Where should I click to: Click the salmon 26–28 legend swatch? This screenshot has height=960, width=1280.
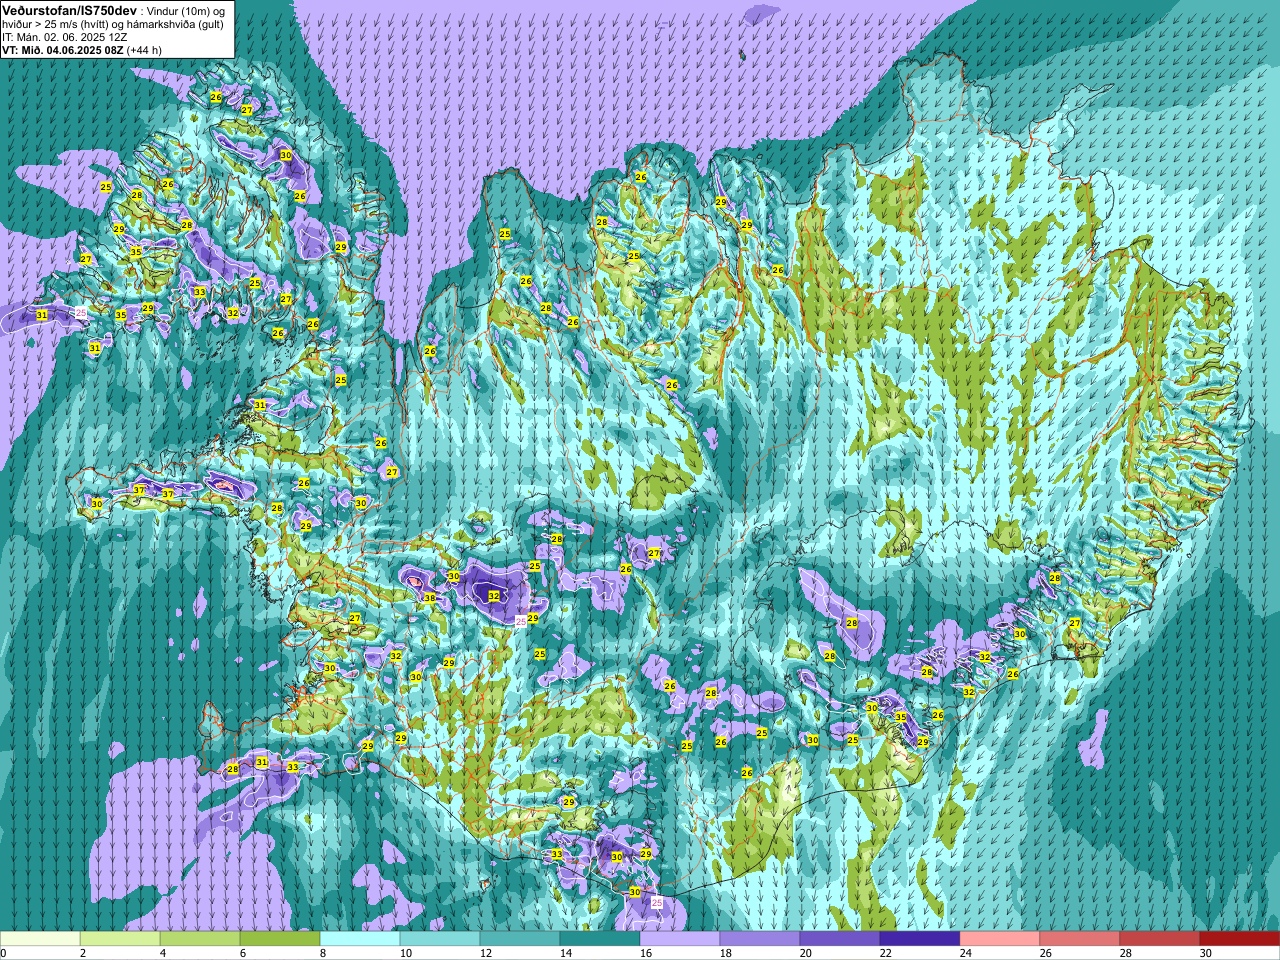(x=1080, y=939)
